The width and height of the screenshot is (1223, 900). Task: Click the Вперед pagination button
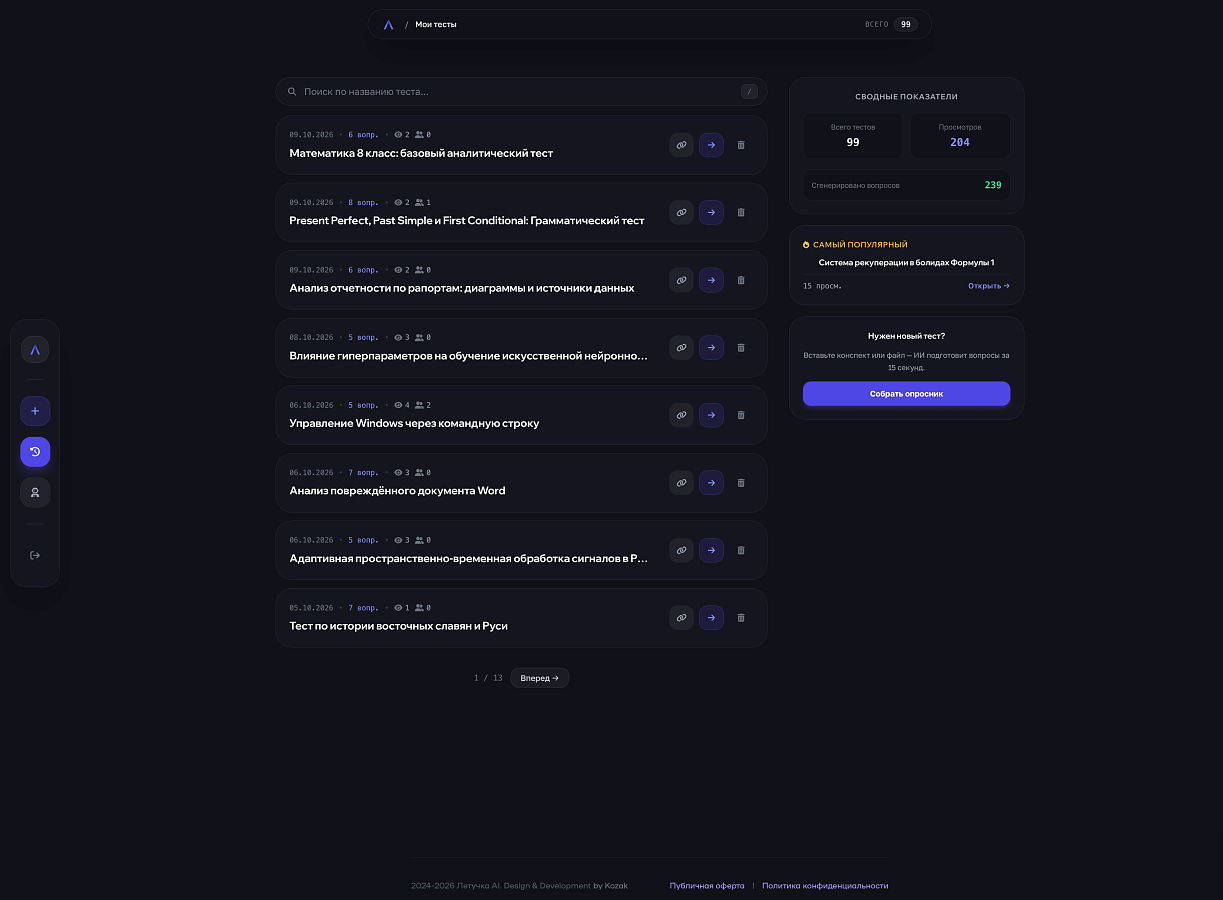(x=540, y=678)
